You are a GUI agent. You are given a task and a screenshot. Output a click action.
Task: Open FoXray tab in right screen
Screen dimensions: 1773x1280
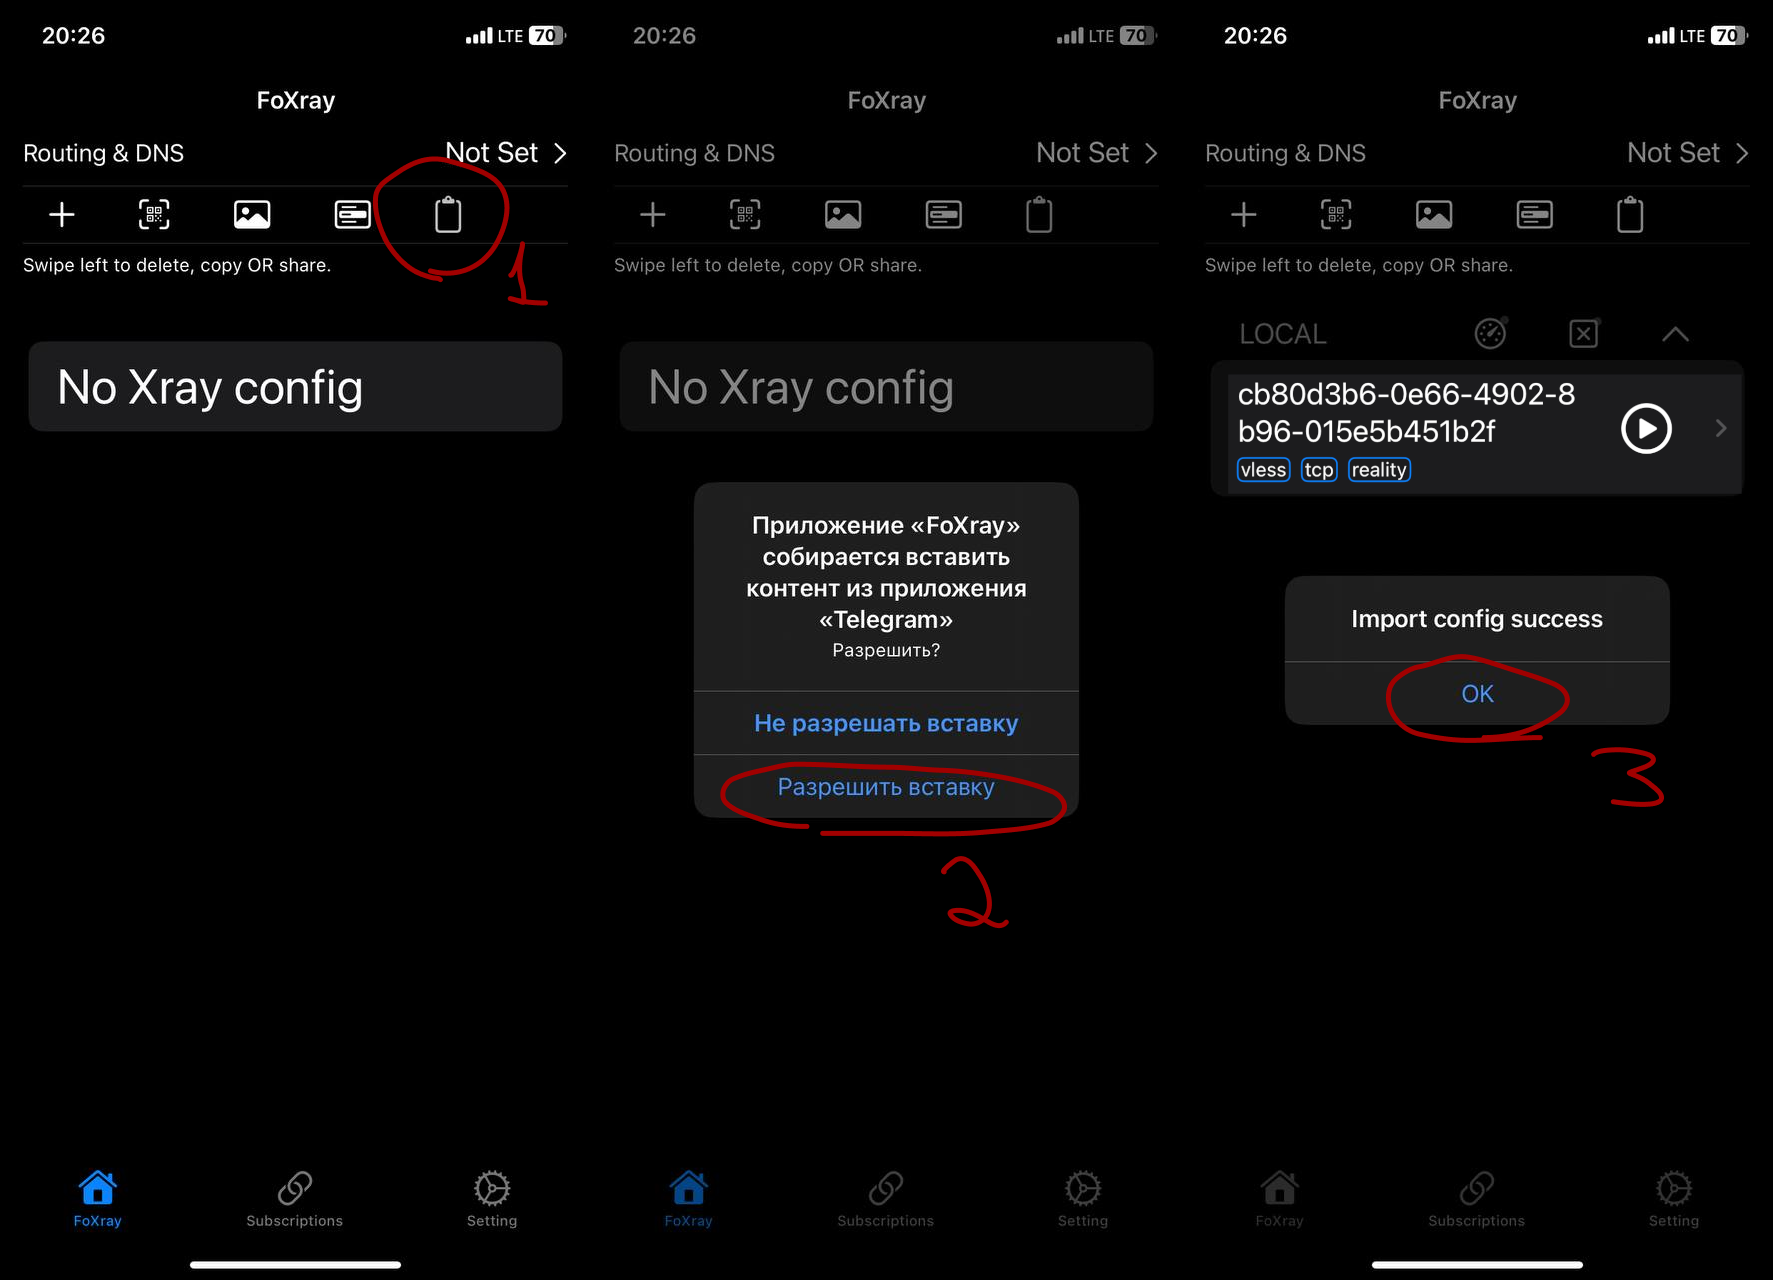[1279, 1199]
